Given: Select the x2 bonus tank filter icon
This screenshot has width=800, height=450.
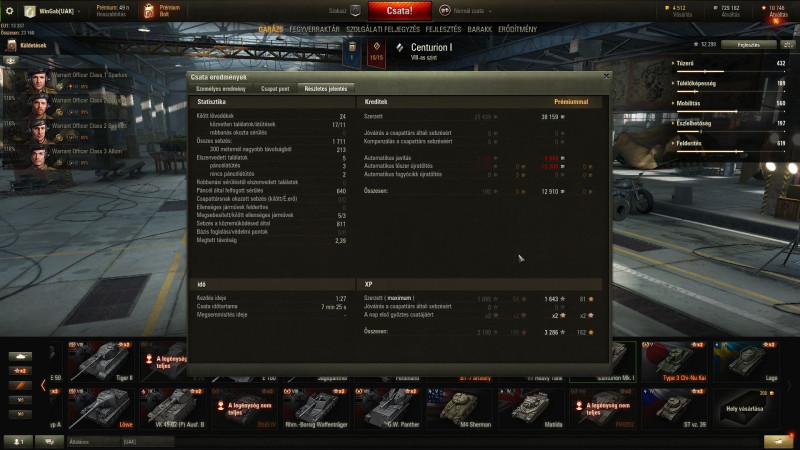Looking at the screenshot, I should pos(20,371).
